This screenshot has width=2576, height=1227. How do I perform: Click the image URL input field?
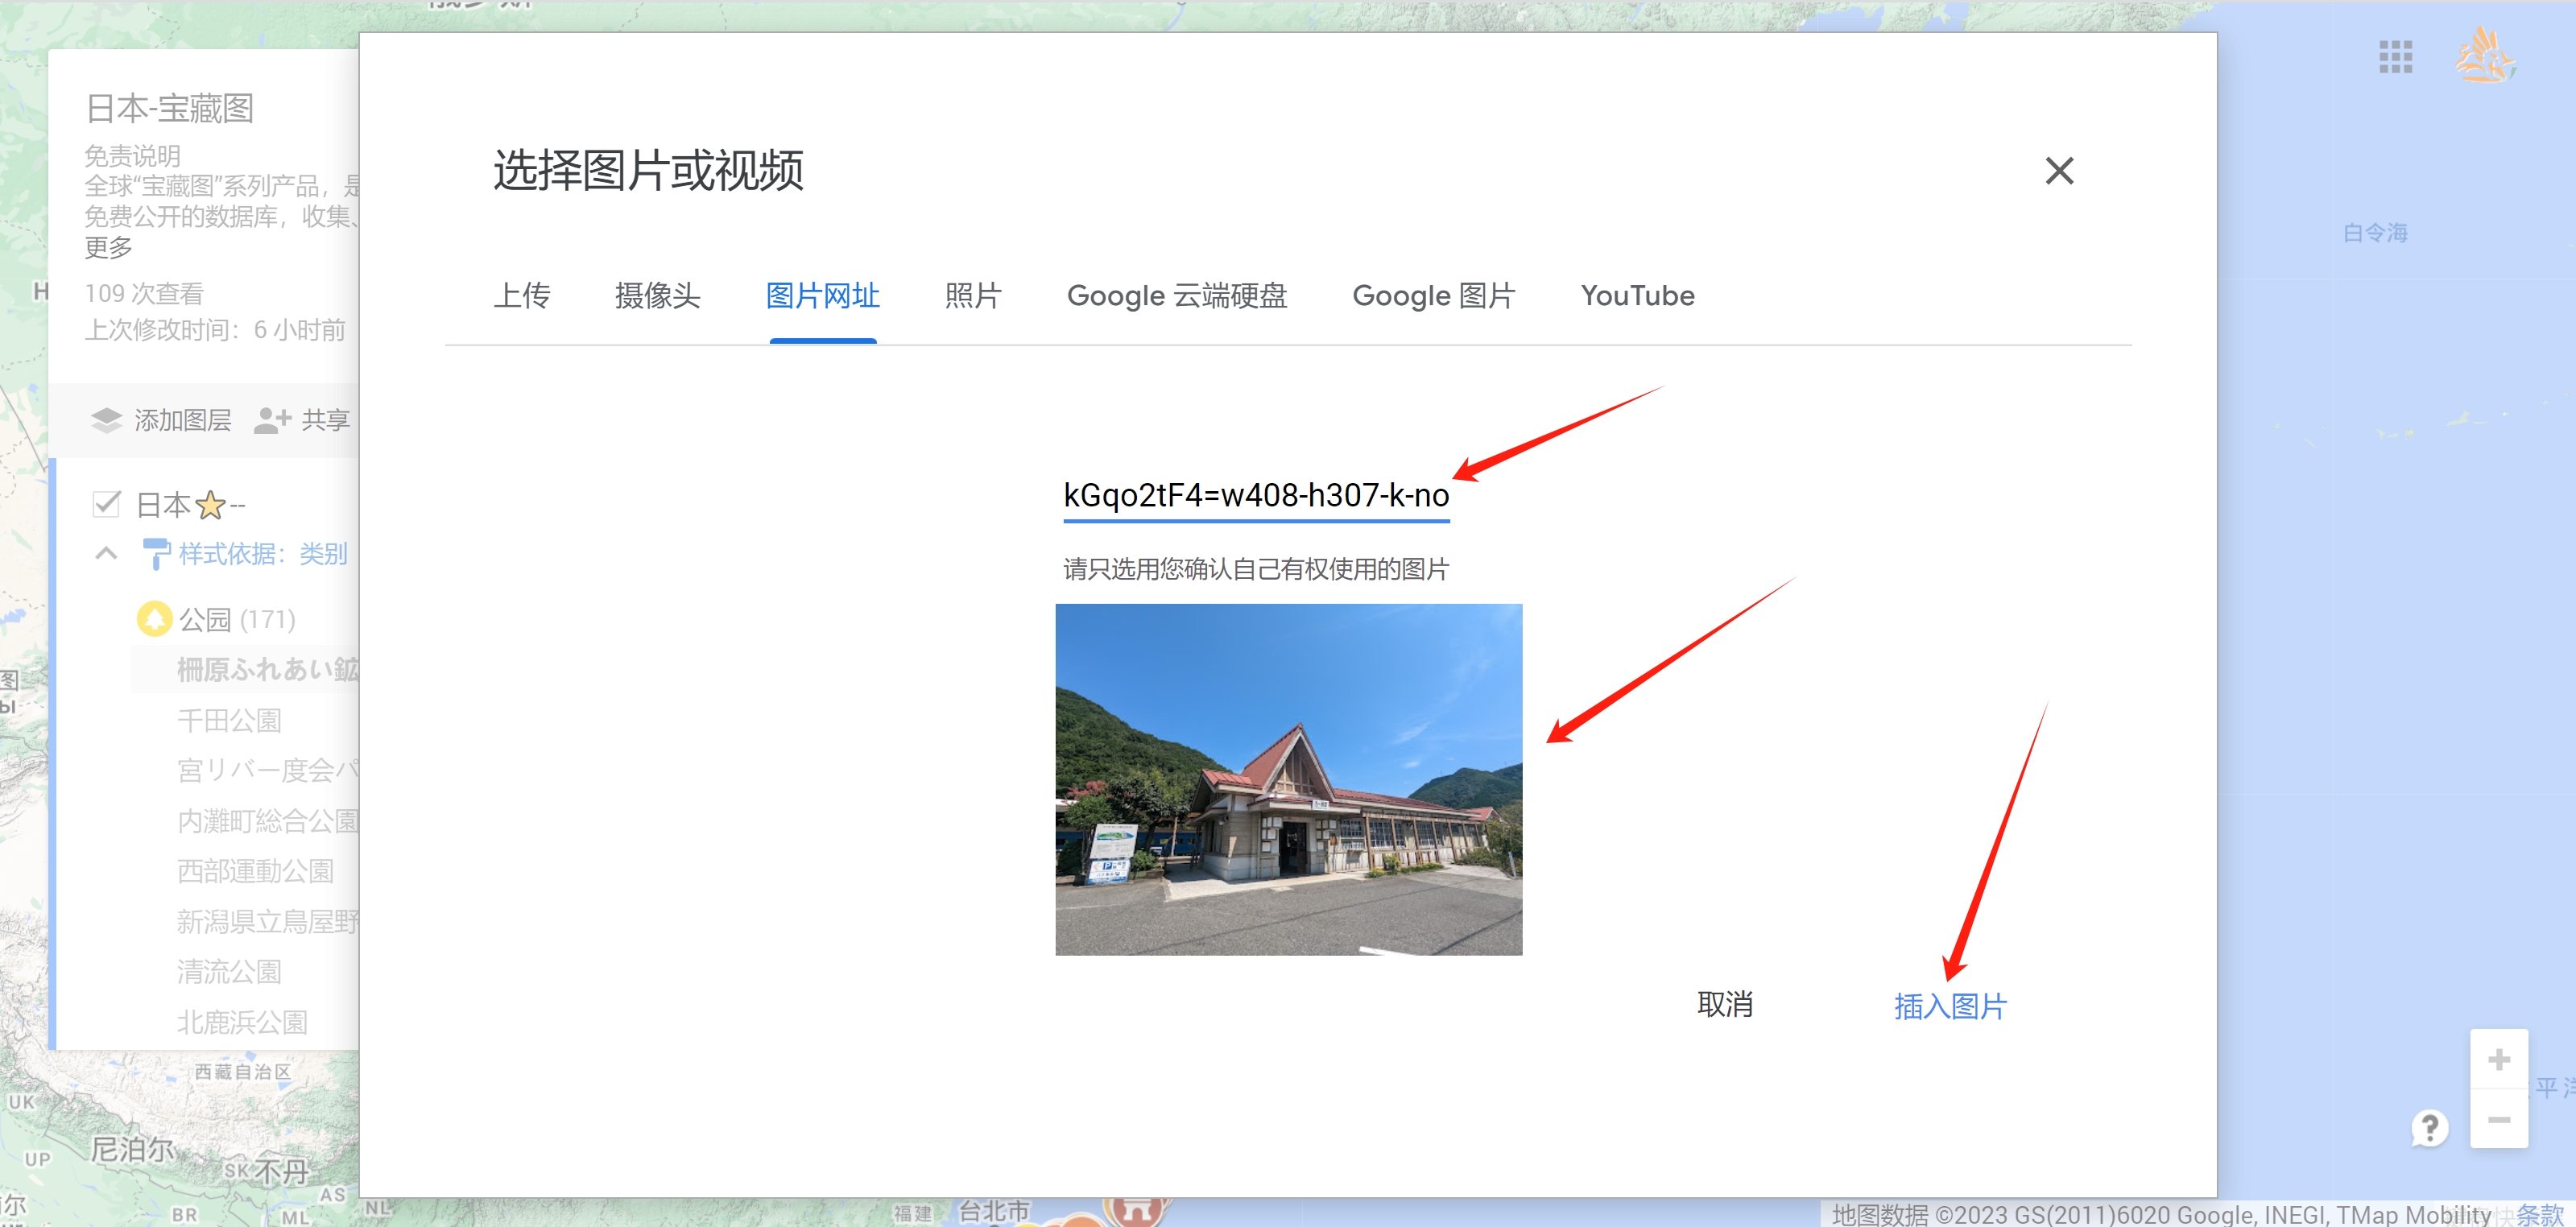1255,495
